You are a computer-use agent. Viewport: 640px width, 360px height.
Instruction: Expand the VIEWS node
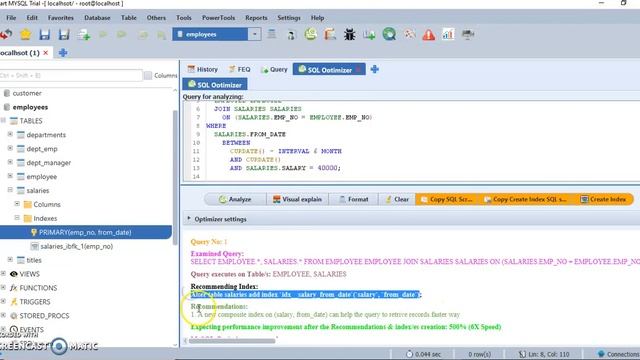click(x=3, y=273)
